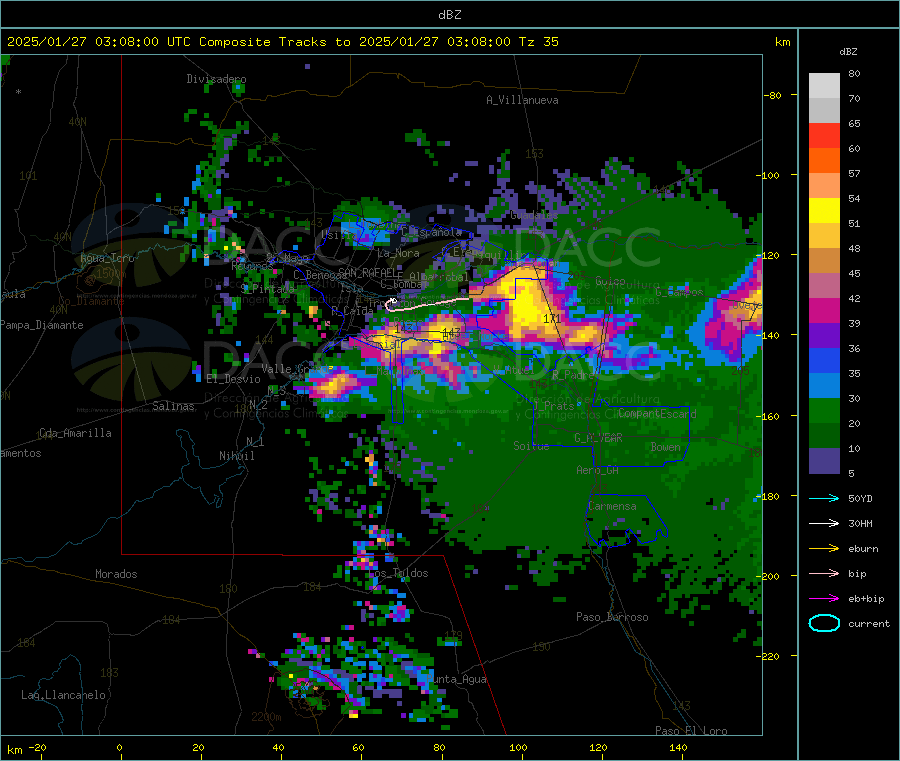Click the 'Paso_El_Loro' map label
Image resolution: width=900 pixels, height=761 pixels.
coord(691,731)
